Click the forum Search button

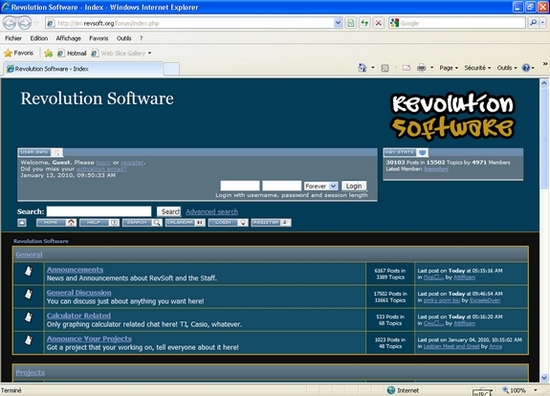tap(169, 212)
